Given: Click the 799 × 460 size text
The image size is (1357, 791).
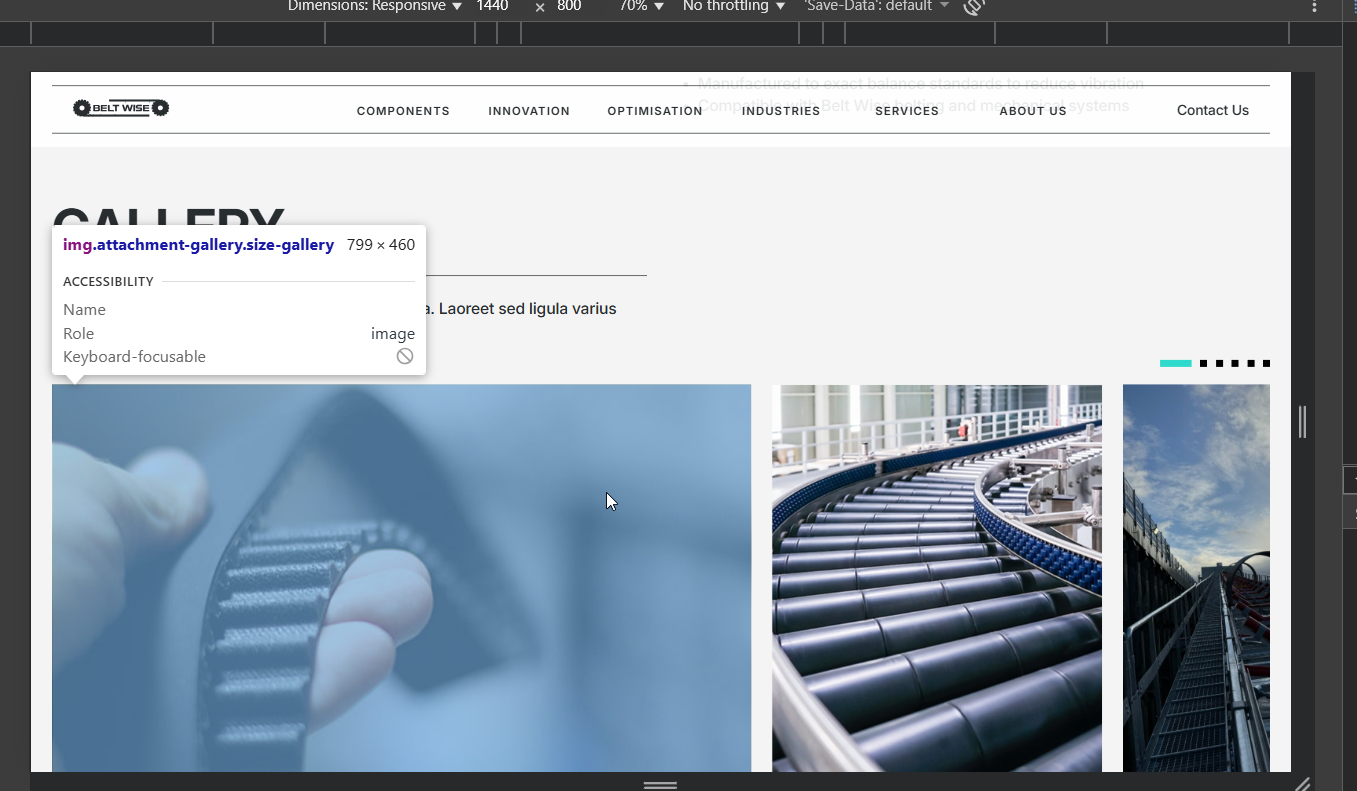Looking at the screenshot, I should point(381,245).
